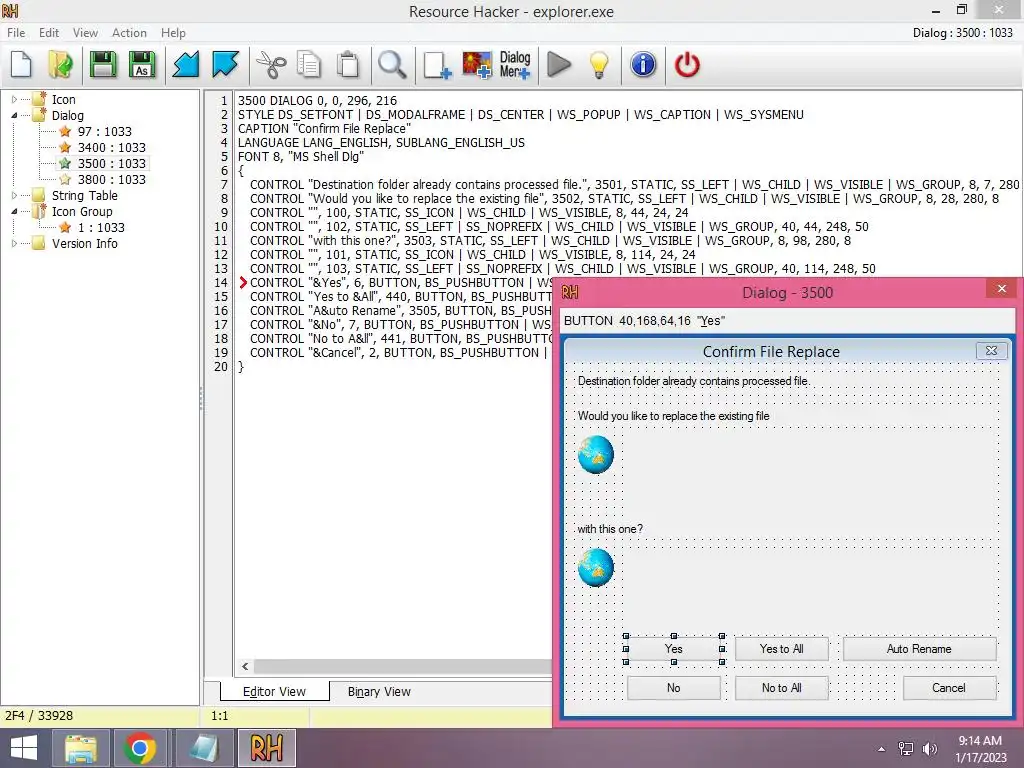The image size is (1024, 768).
Task: Click the Yes to All button in preview
Action: point(782,649)
